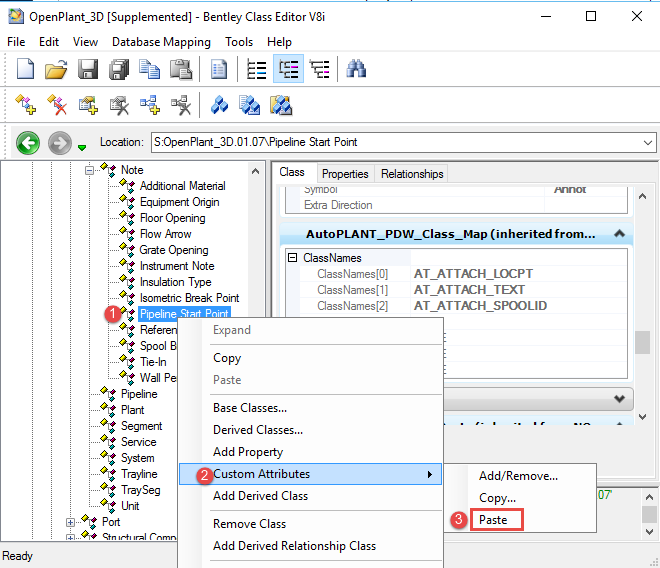Select the Additional Material tree item
This screenshot has width=660, height=568.
click(x=183, y=186)
